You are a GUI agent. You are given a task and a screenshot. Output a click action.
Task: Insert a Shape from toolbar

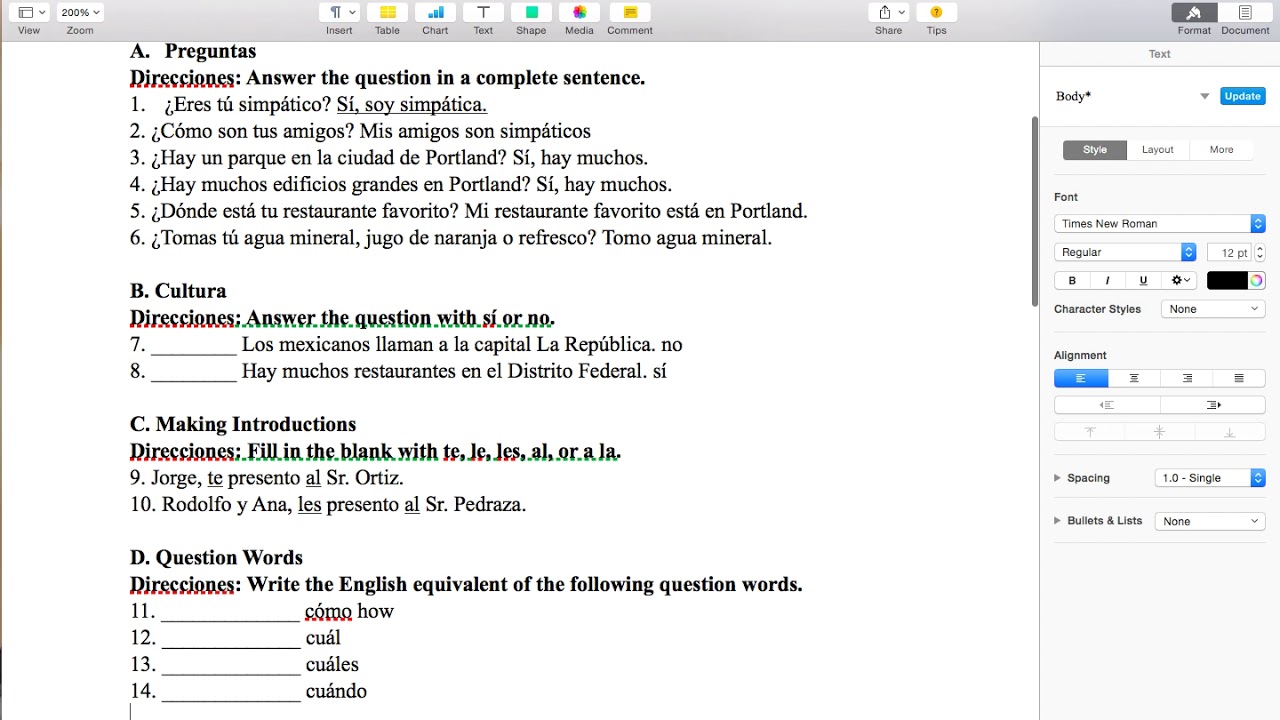tap(531, 12)
